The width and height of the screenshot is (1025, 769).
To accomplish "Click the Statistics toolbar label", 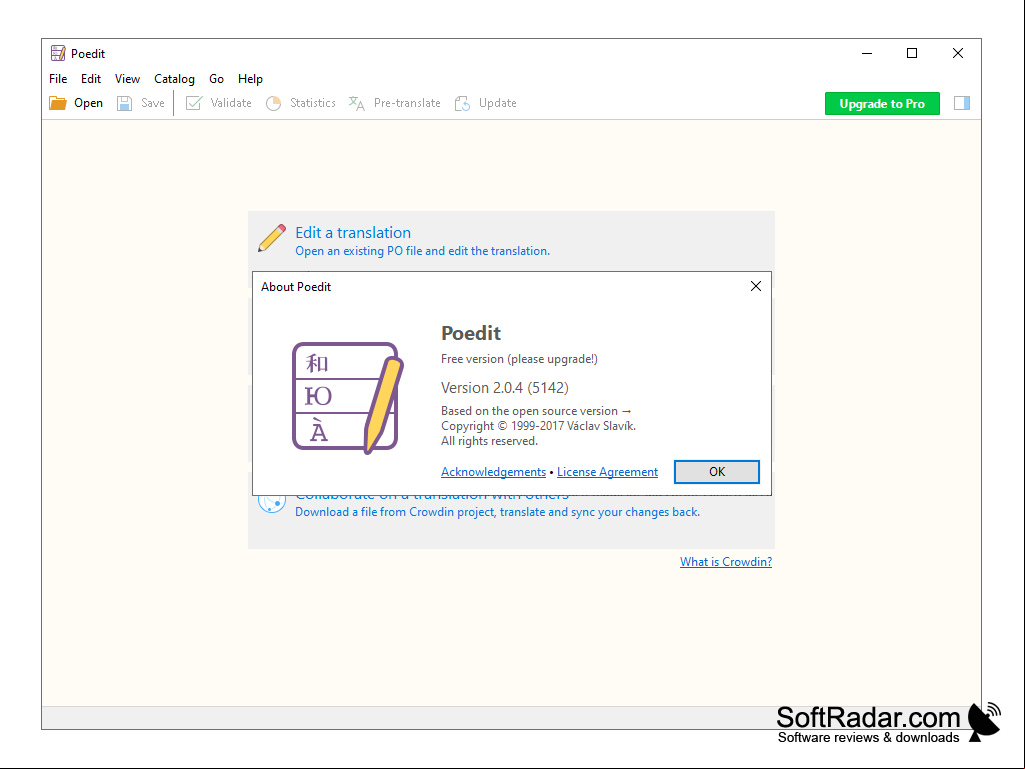I will 312,103.
